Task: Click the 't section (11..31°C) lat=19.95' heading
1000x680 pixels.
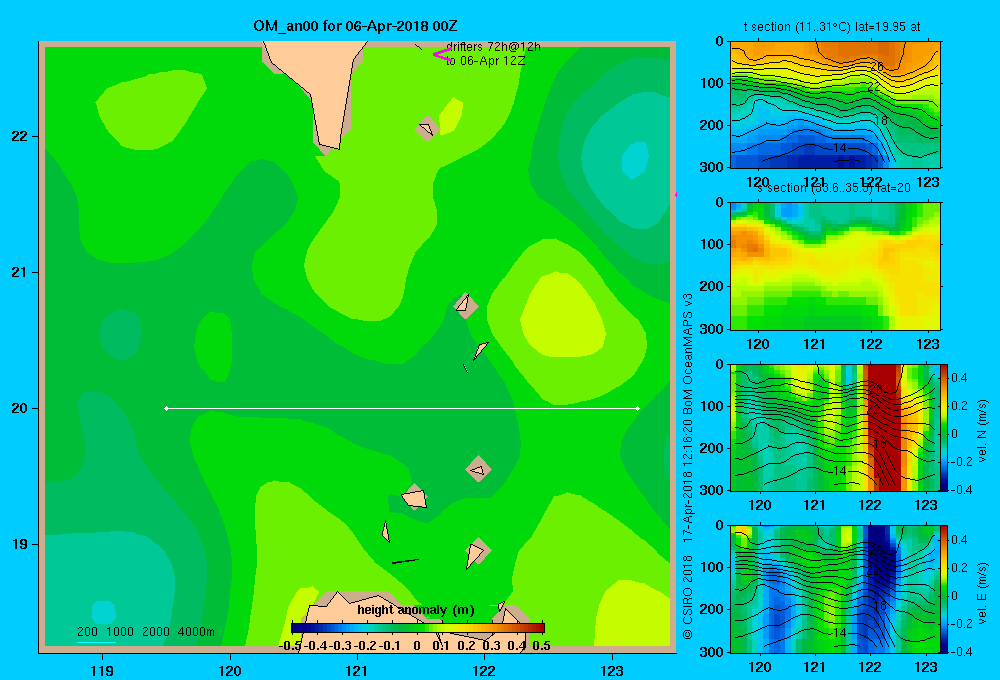Action: pos(832,27)
